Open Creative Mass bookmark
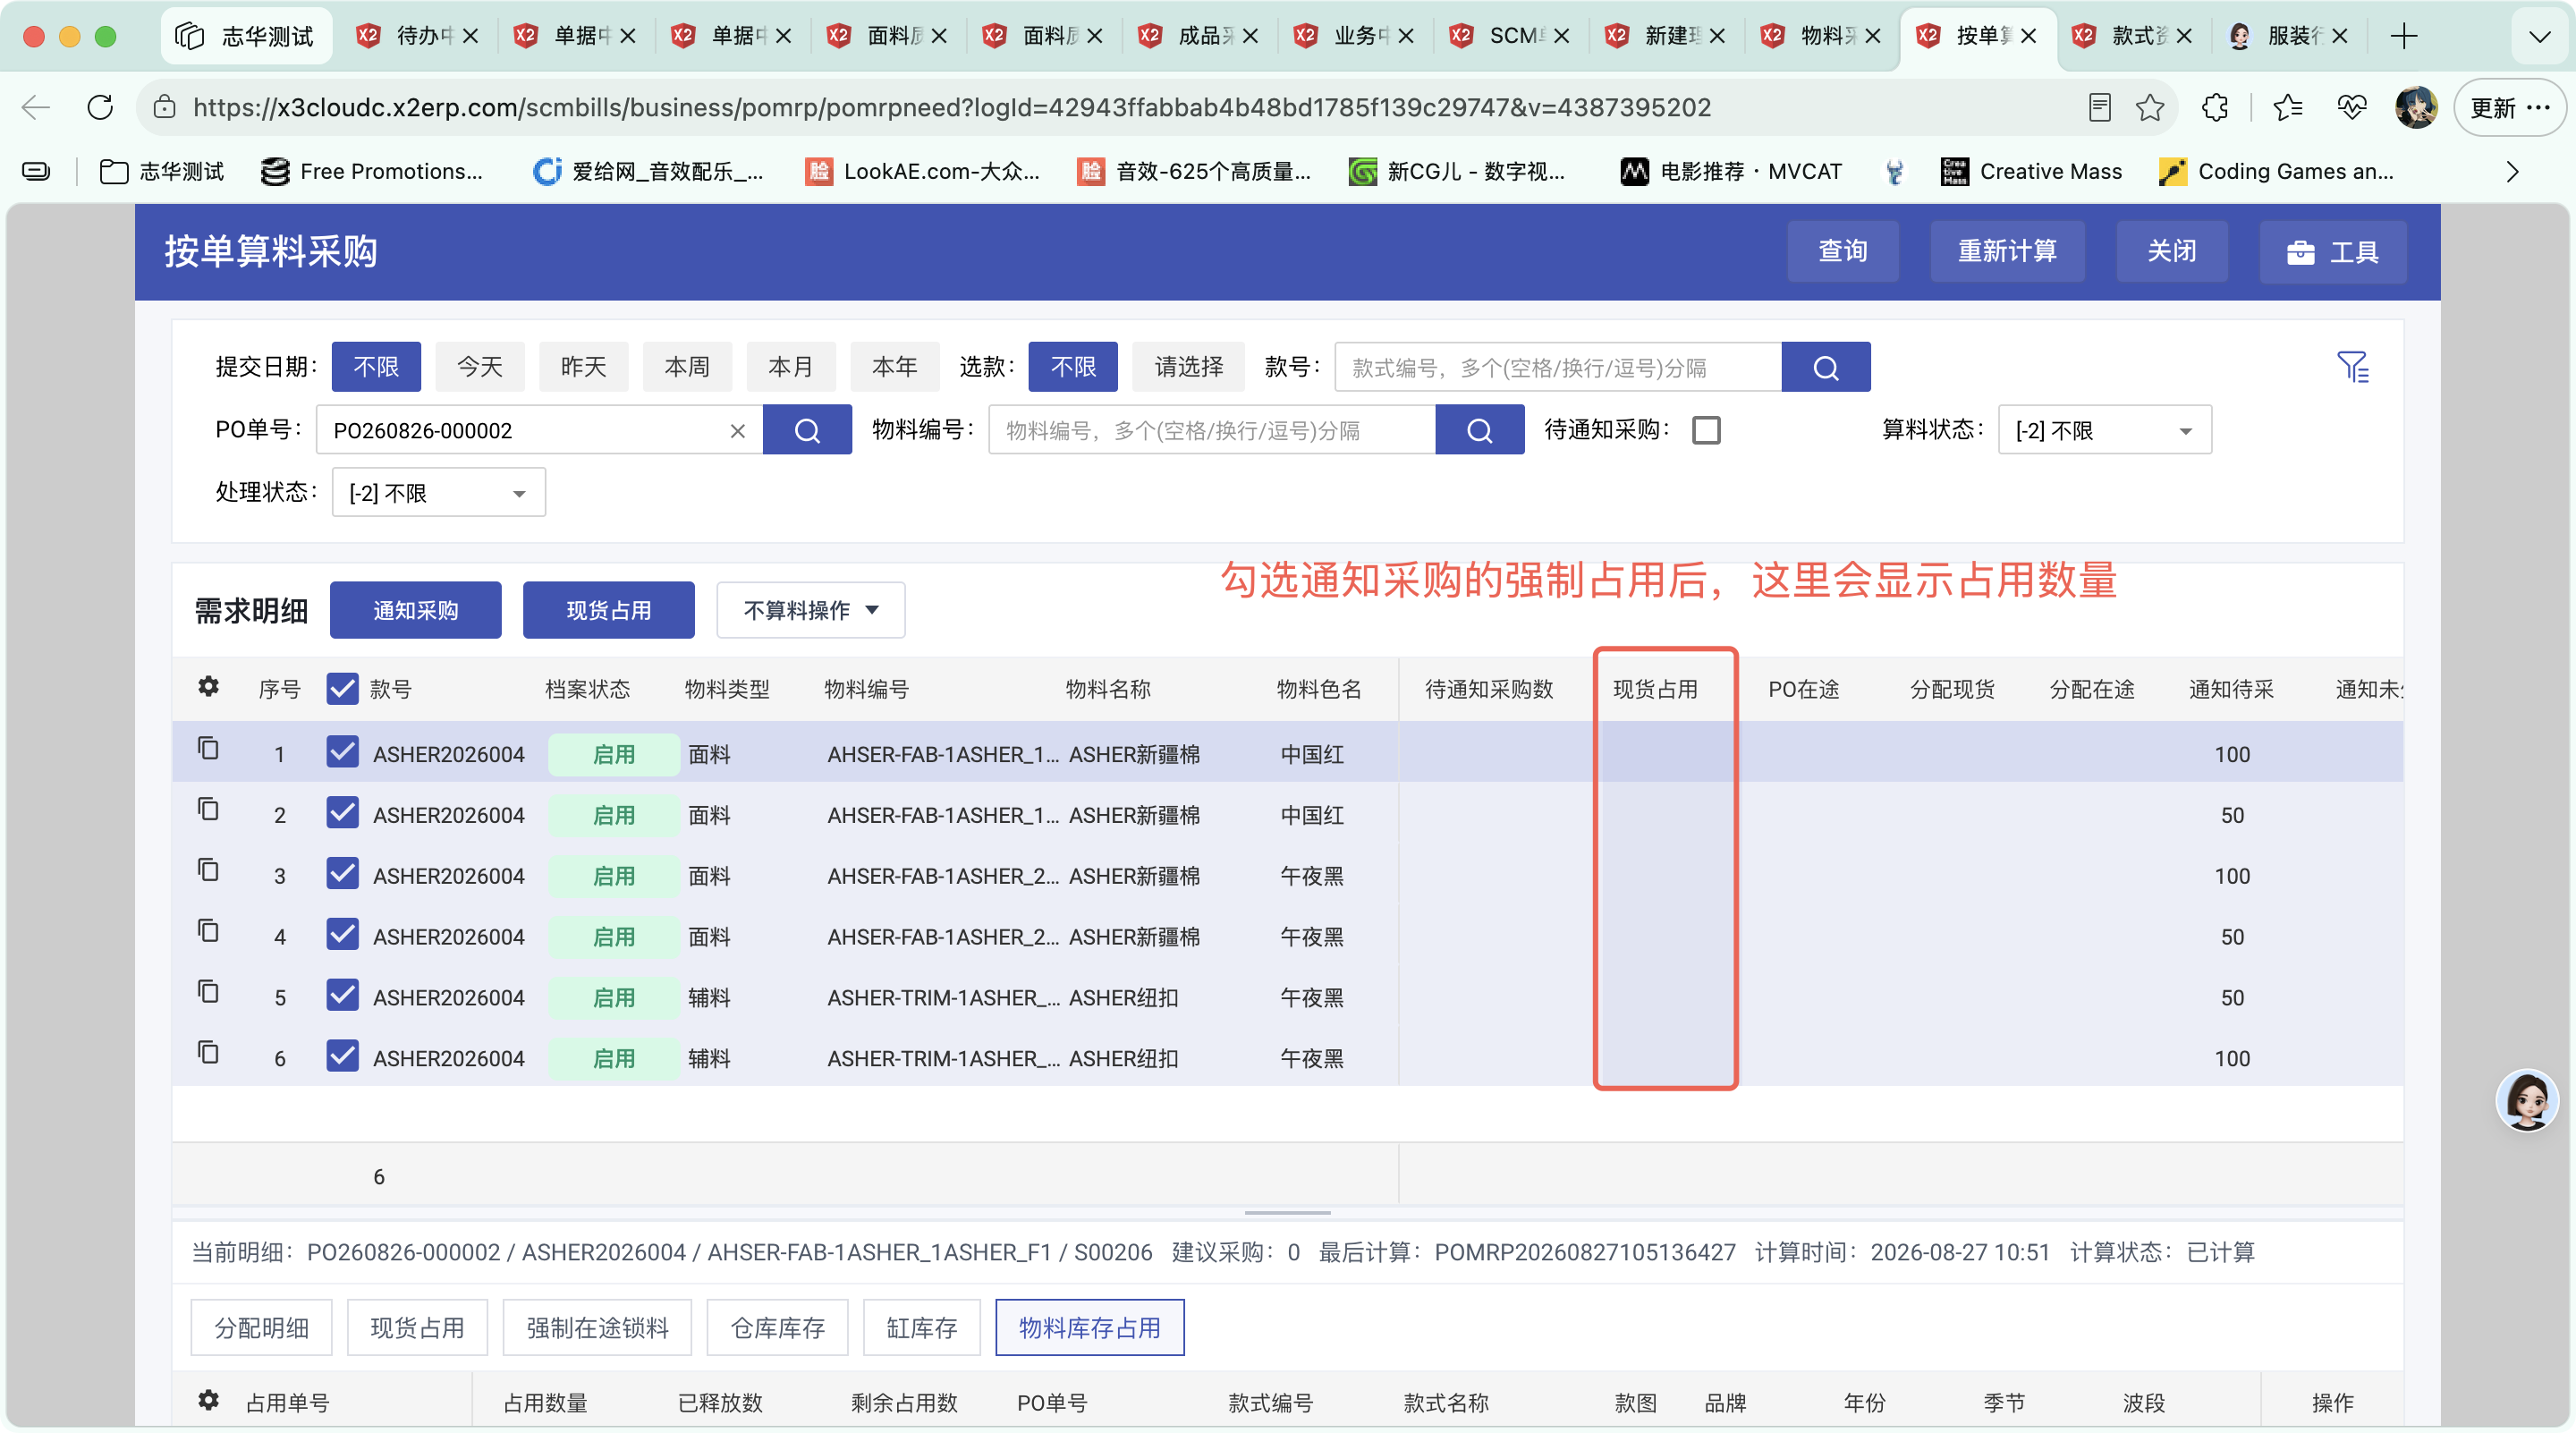This screenshot has height=1433, width=2576. (2031, 172)
